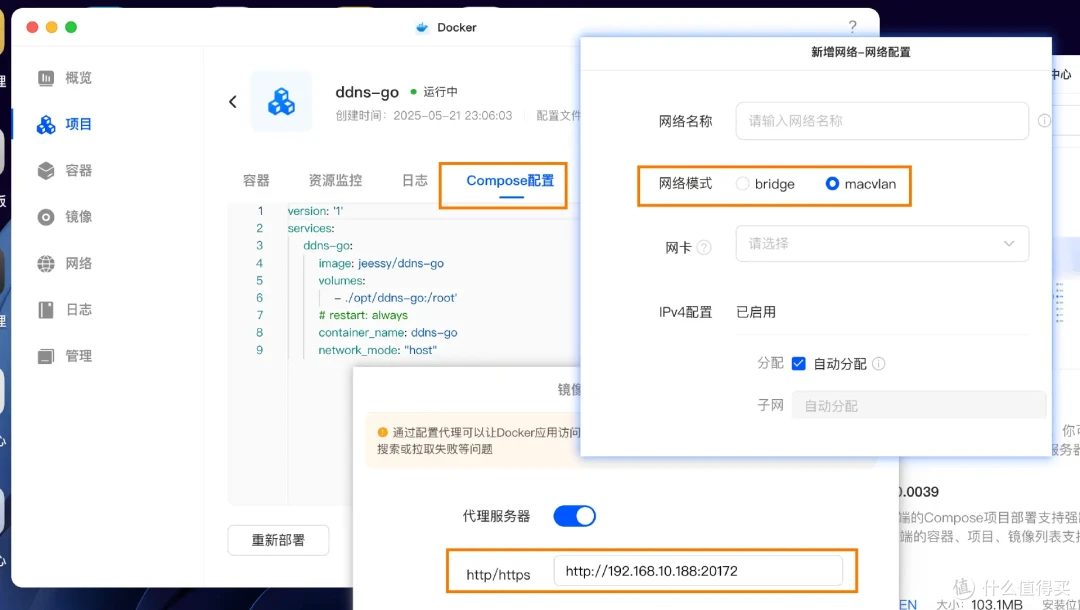
Task: Click the 配置文件 link under ddns-go
Action: point(559,116)
